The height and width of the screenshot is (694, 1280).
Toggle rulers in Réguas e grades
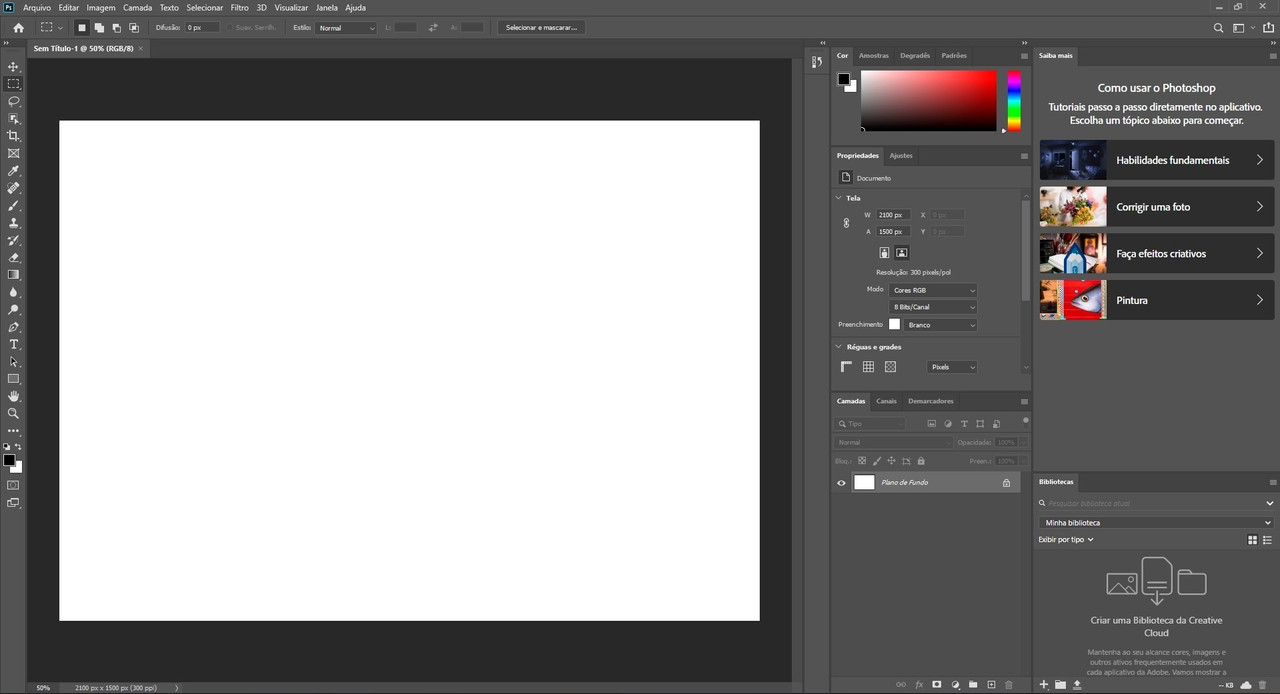[846, 367]
